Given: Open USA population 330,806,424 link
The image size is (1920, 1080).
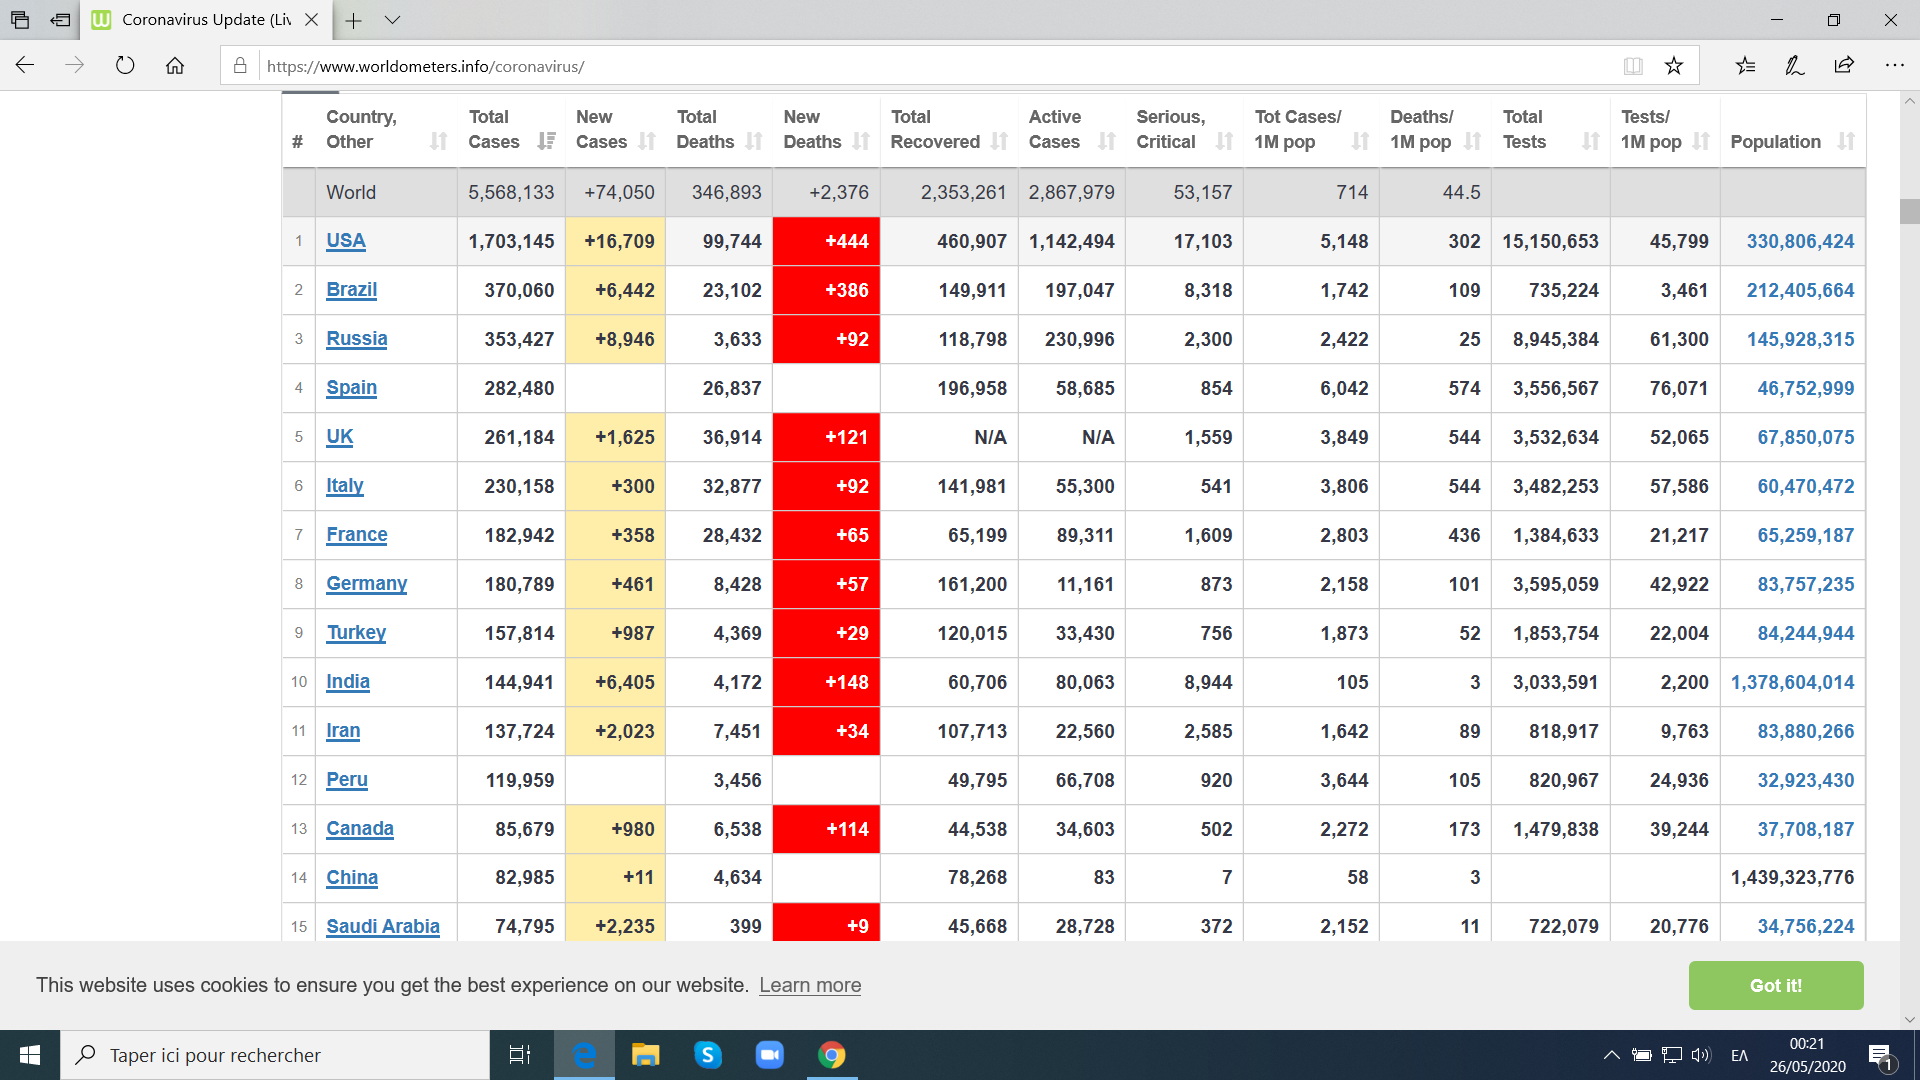Looking at the screenshot, I should coord(1800,241).
